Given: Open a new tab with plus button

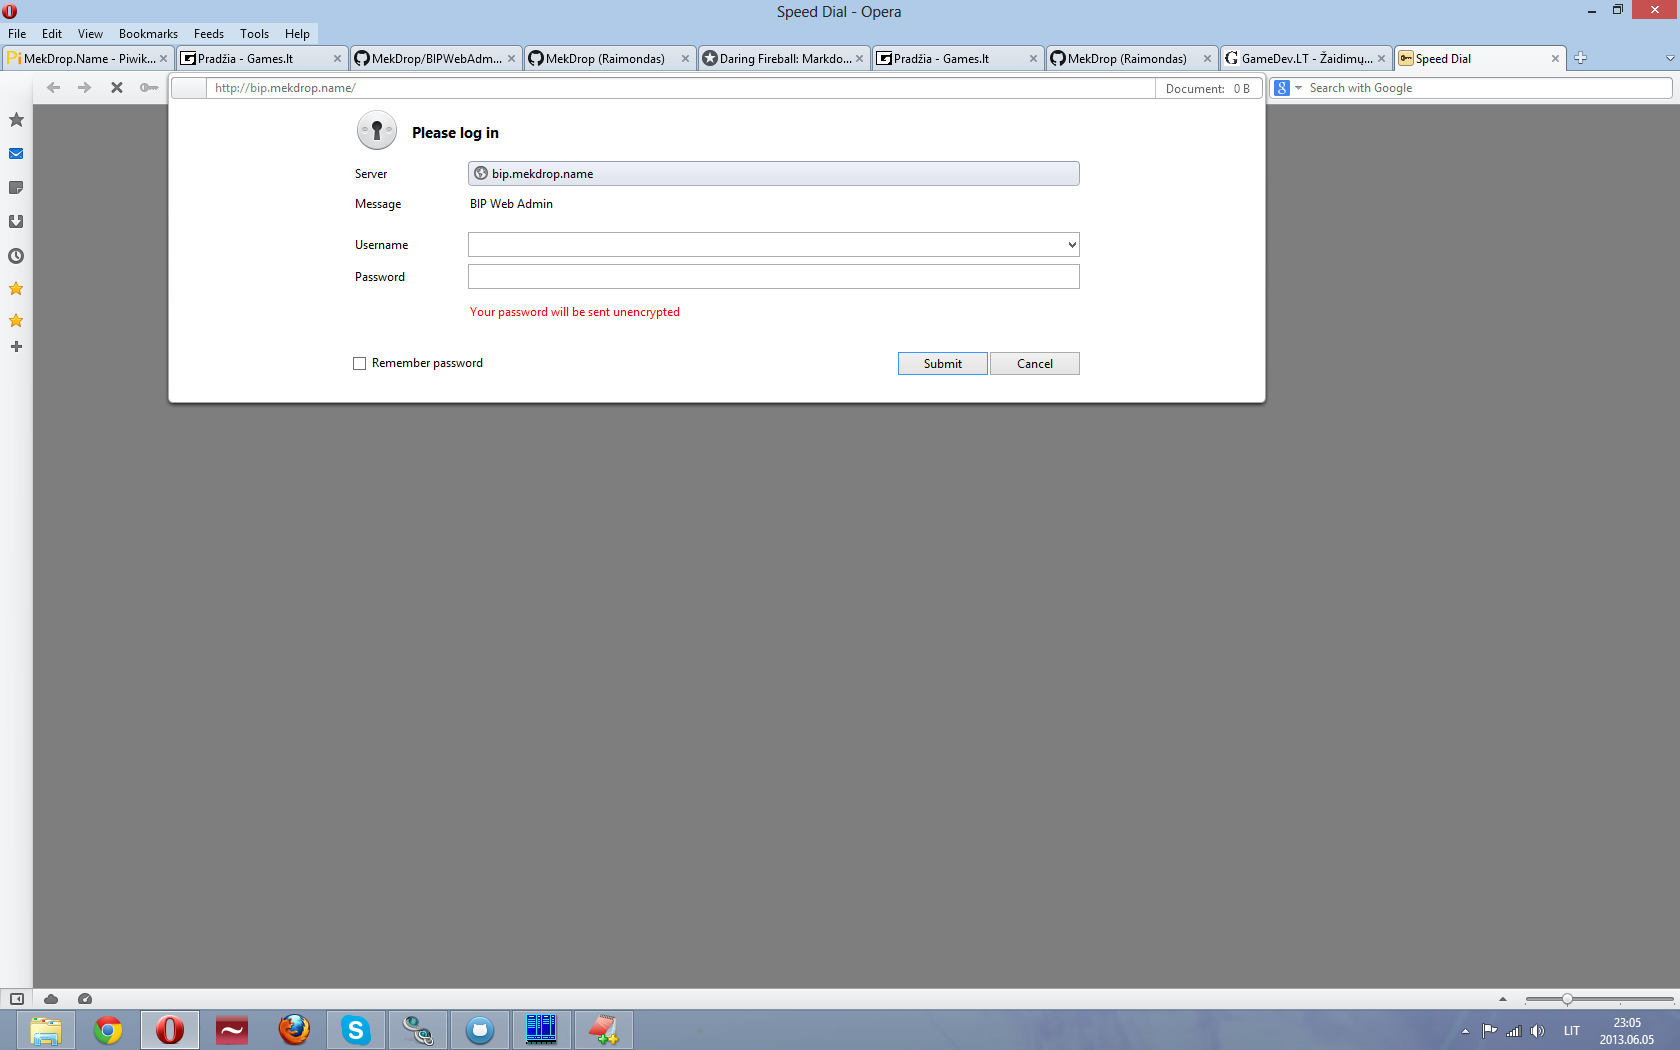Looking at the screenshot, I should (x=1580, y=58).
